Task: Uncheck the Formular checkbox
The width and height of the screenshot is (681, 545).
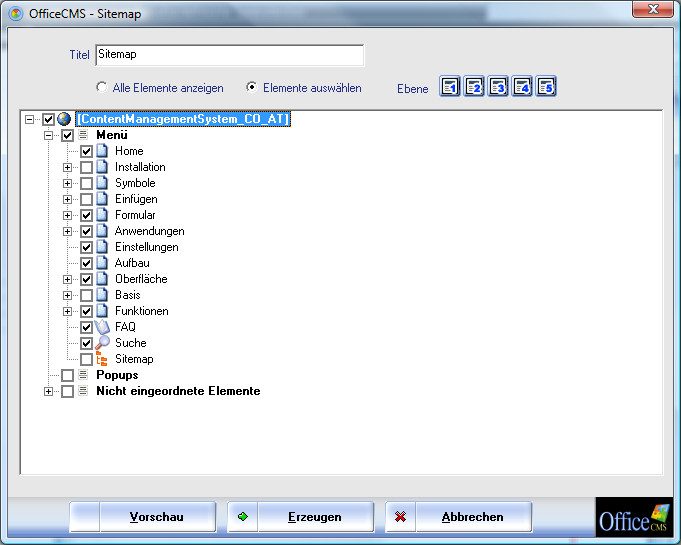Action: 86,215
